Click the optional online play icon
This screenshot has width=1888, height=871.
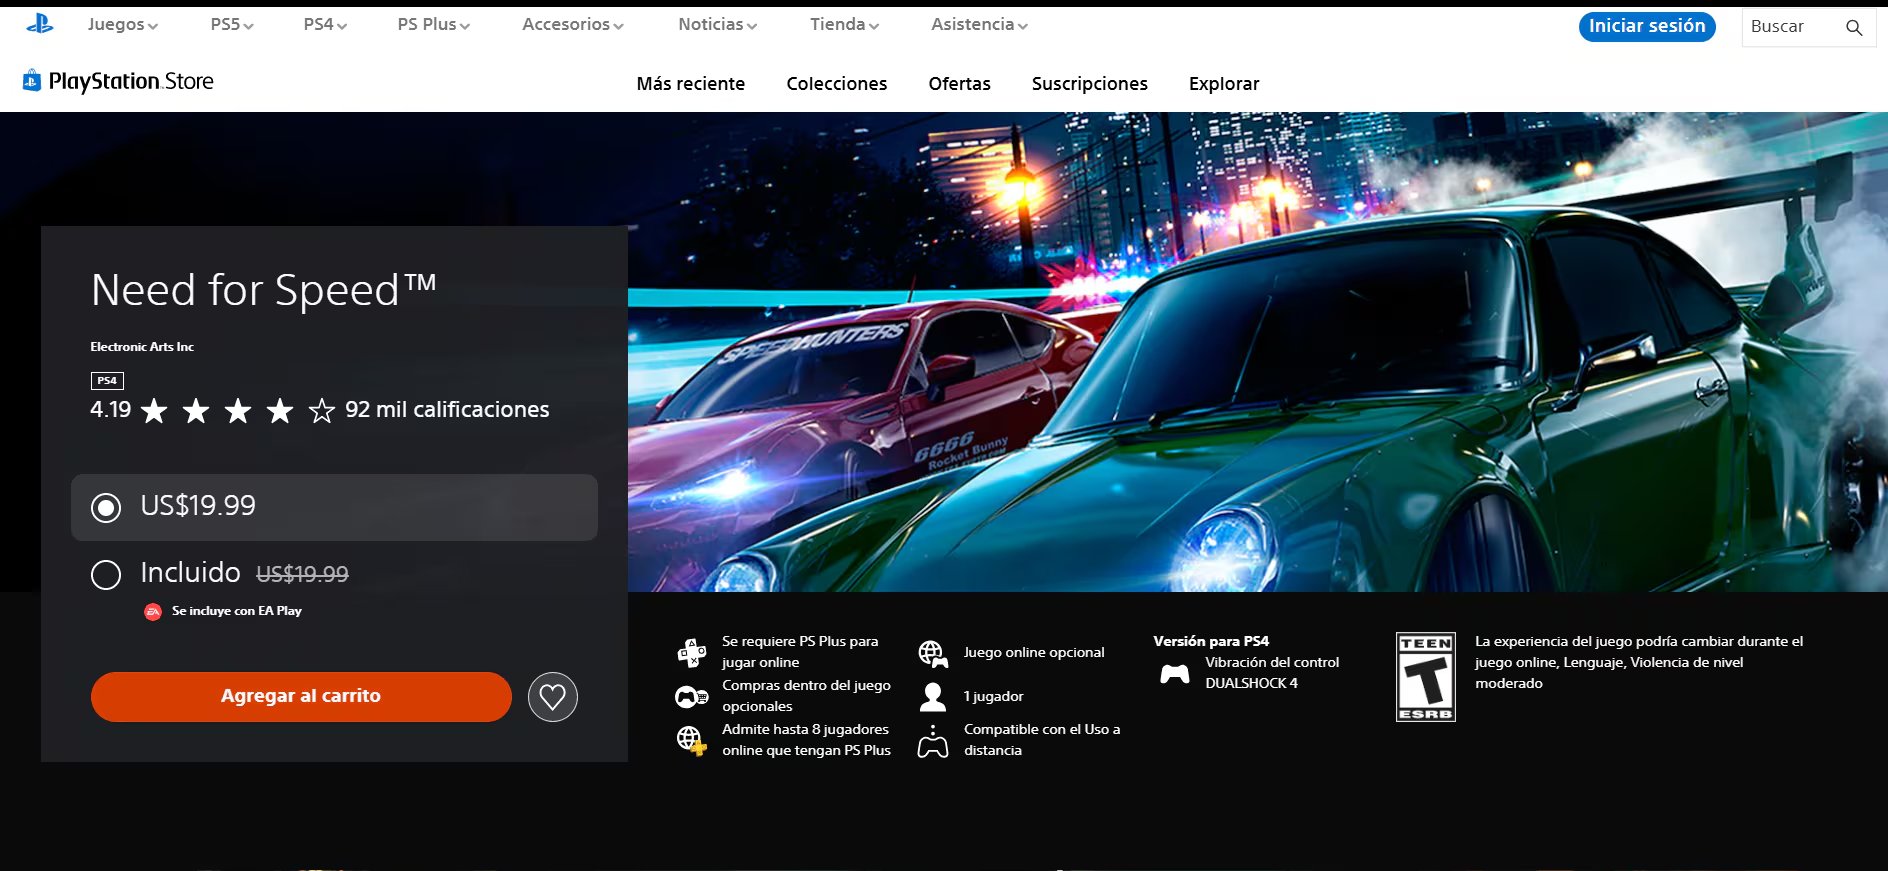(x=933, y=653)
